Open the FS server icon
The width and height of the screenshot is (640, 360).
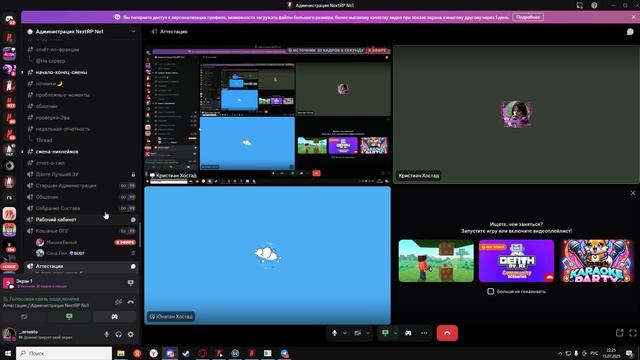coord(9,198)
